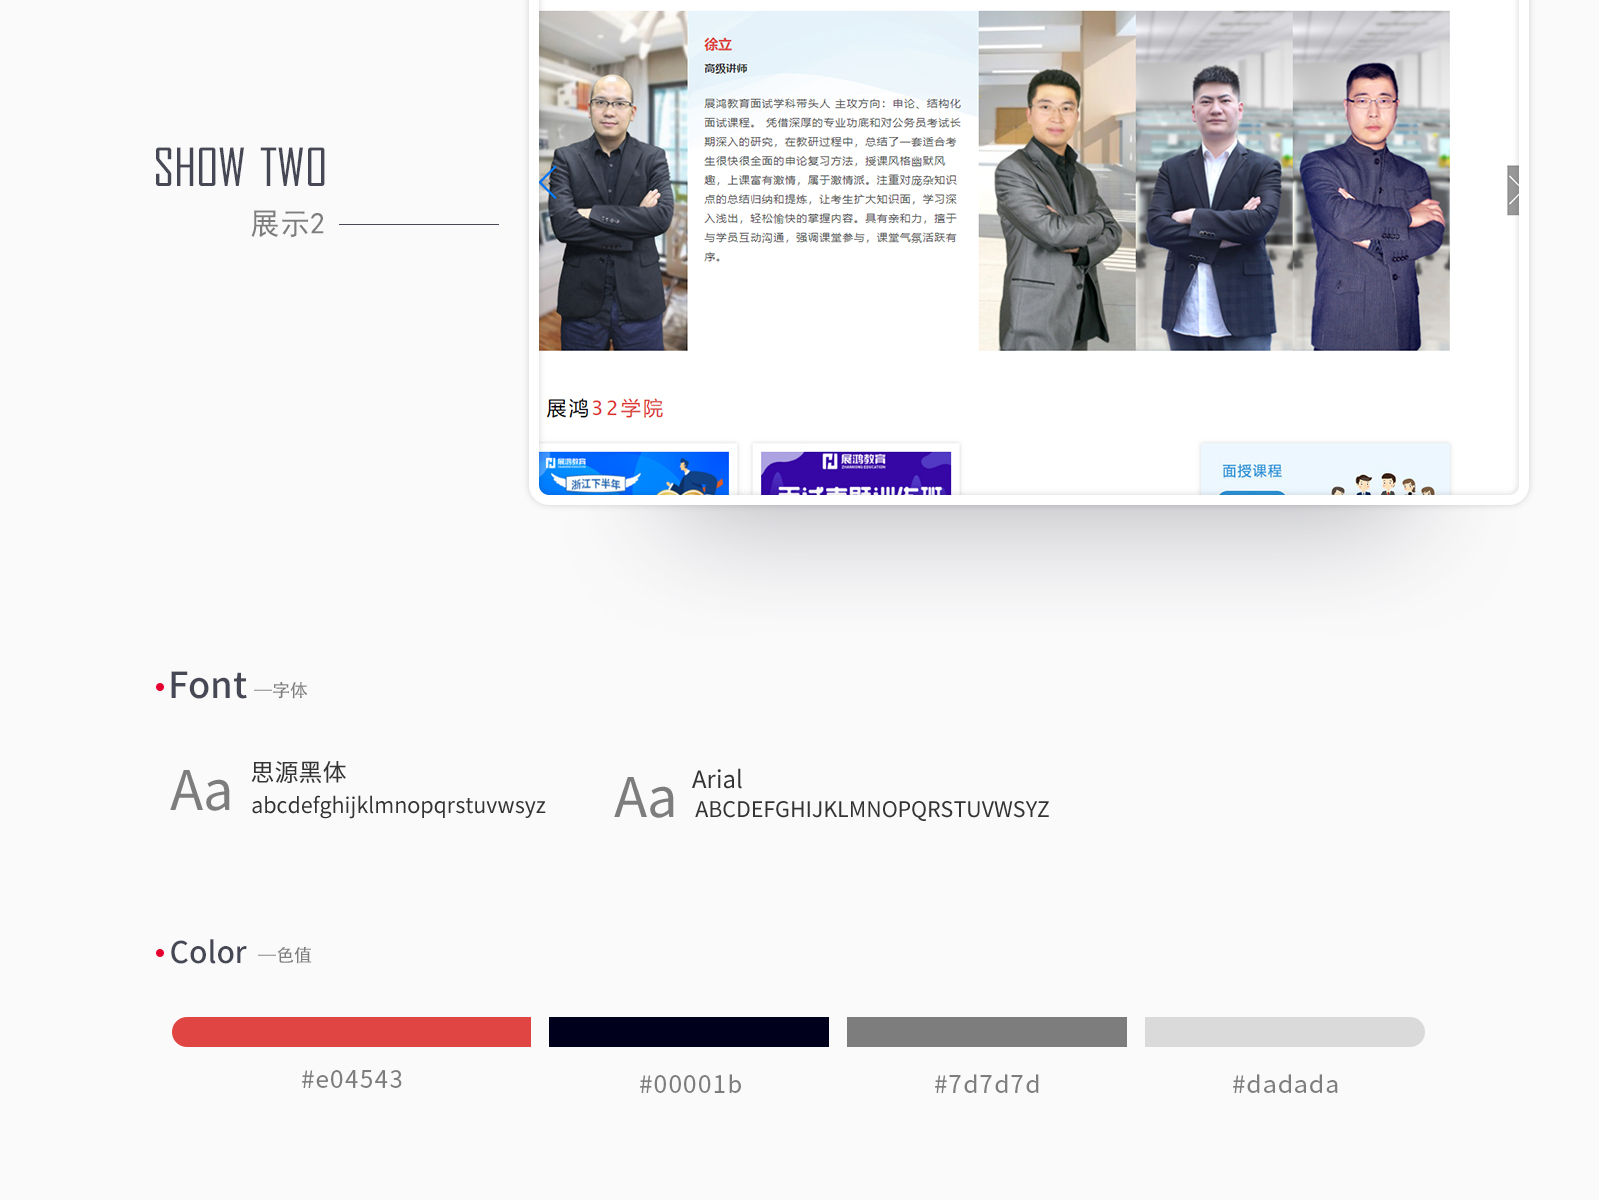Open teacher 徐立's portrait photo
Viewport: 1599px width, 1200px height.
tap(613, 181)
